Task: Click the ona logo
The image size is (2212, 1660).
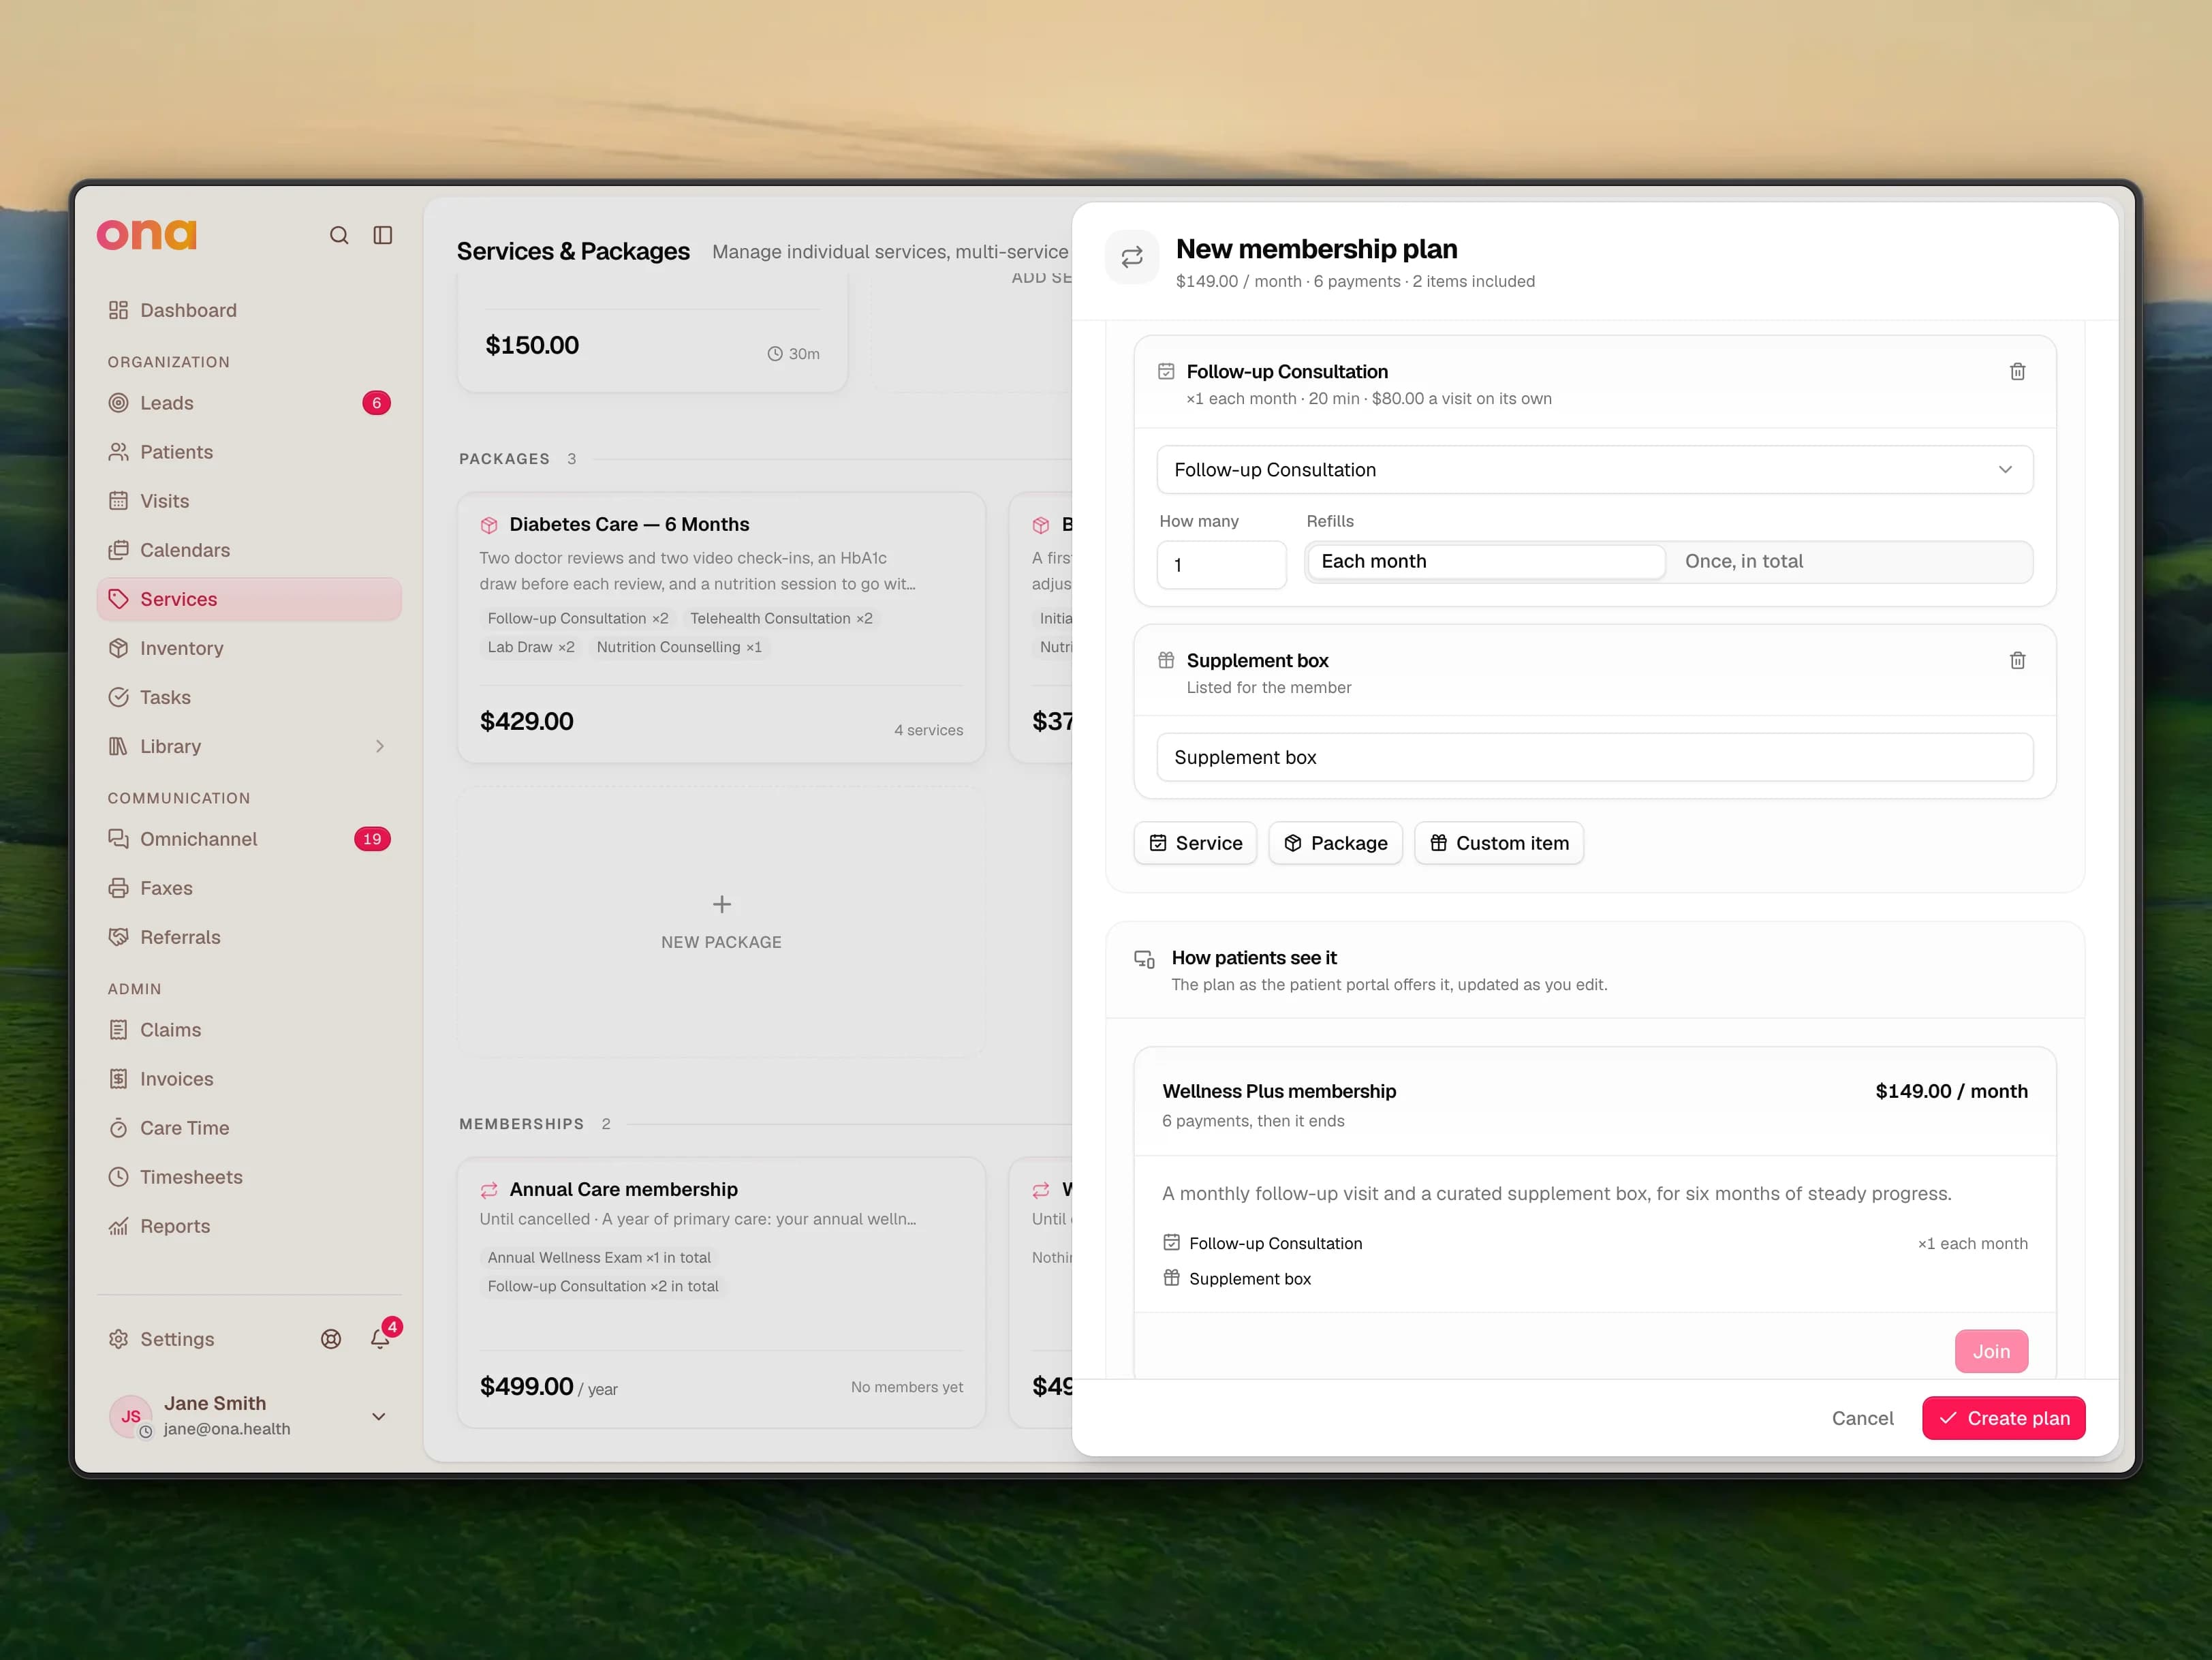Action: click(x=147, y=234)
